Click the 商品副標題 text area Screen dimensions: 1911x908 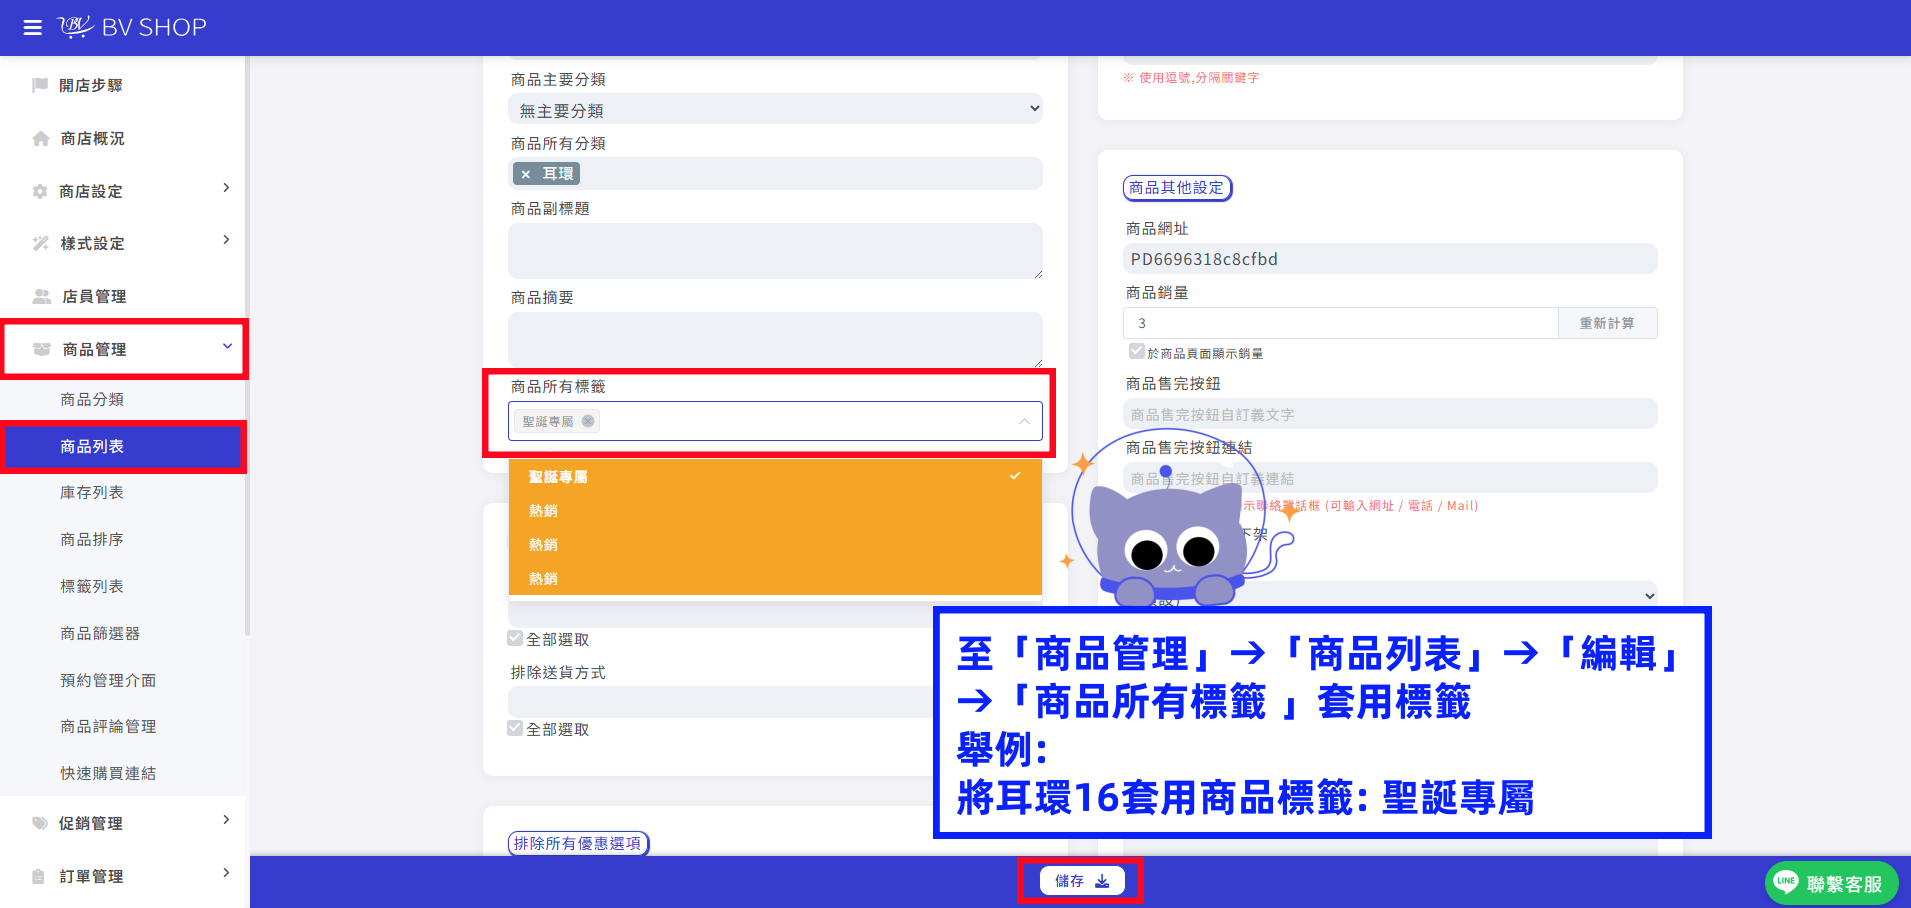click(x=775, y=250)
